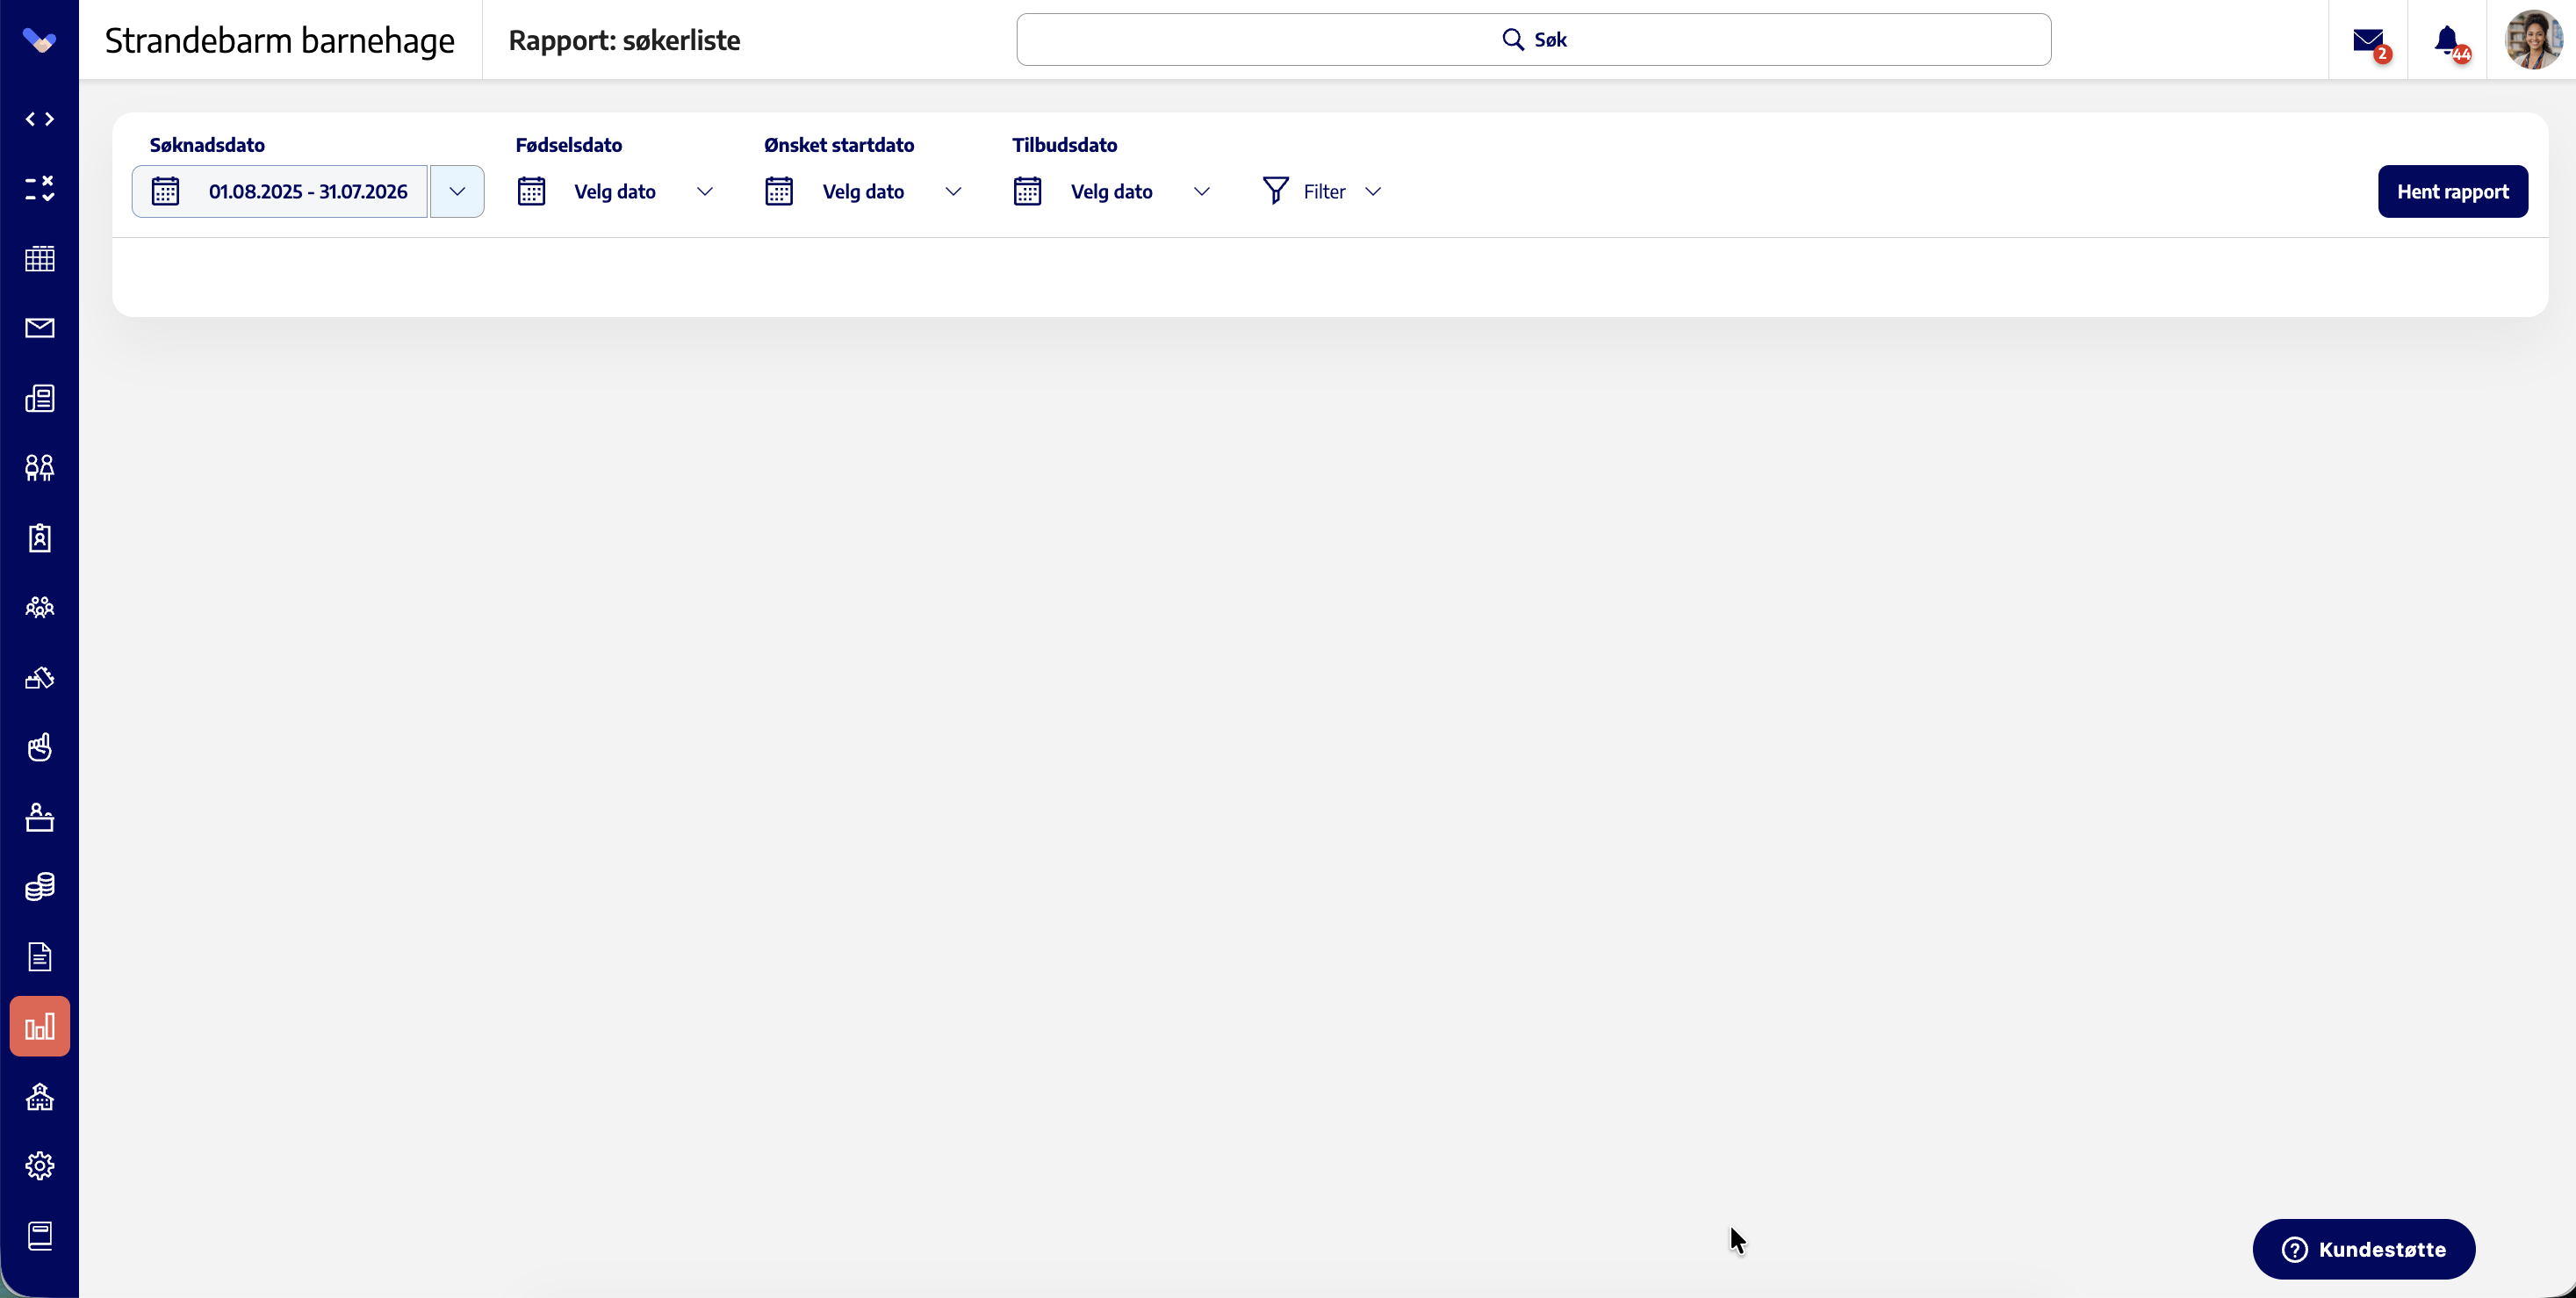Expand the Søknadsdato chevron dropdown
Image resolution: width=2576 pixels, height=1298 pixels.
pos(457,191)
